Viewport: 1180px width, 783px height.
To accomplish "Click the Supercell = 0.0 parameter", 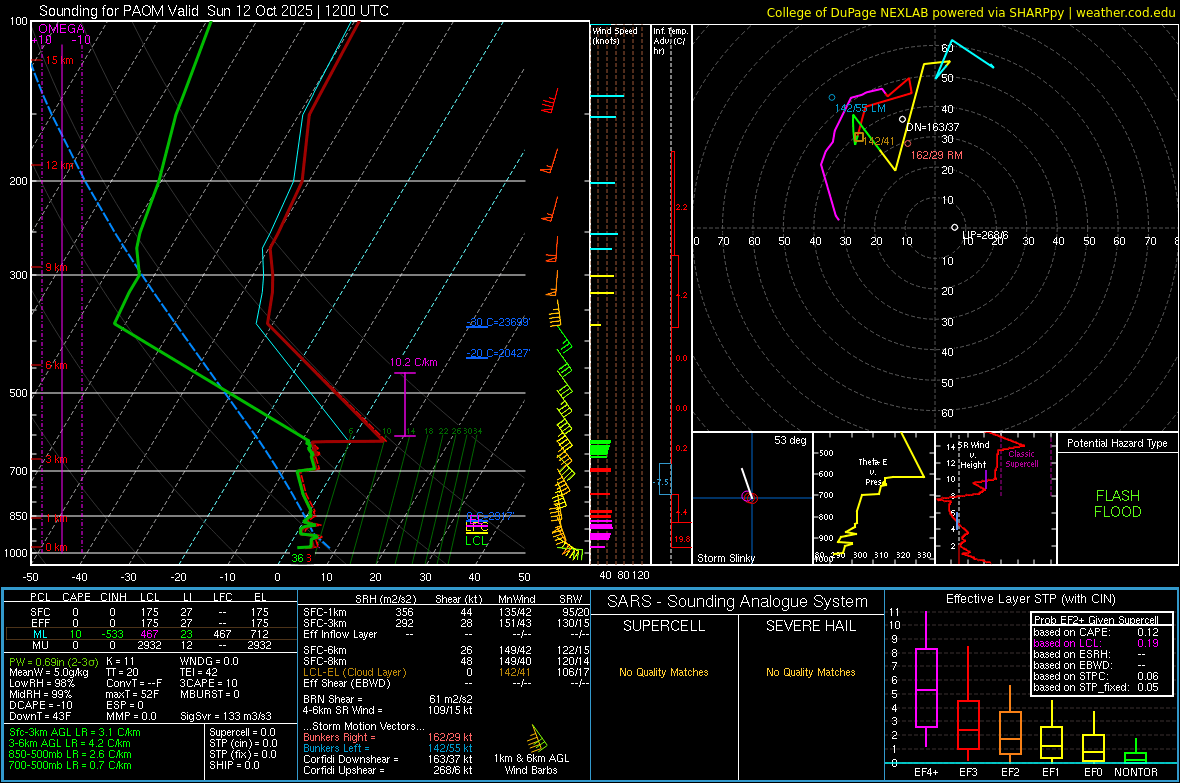I will coord(242,733).
